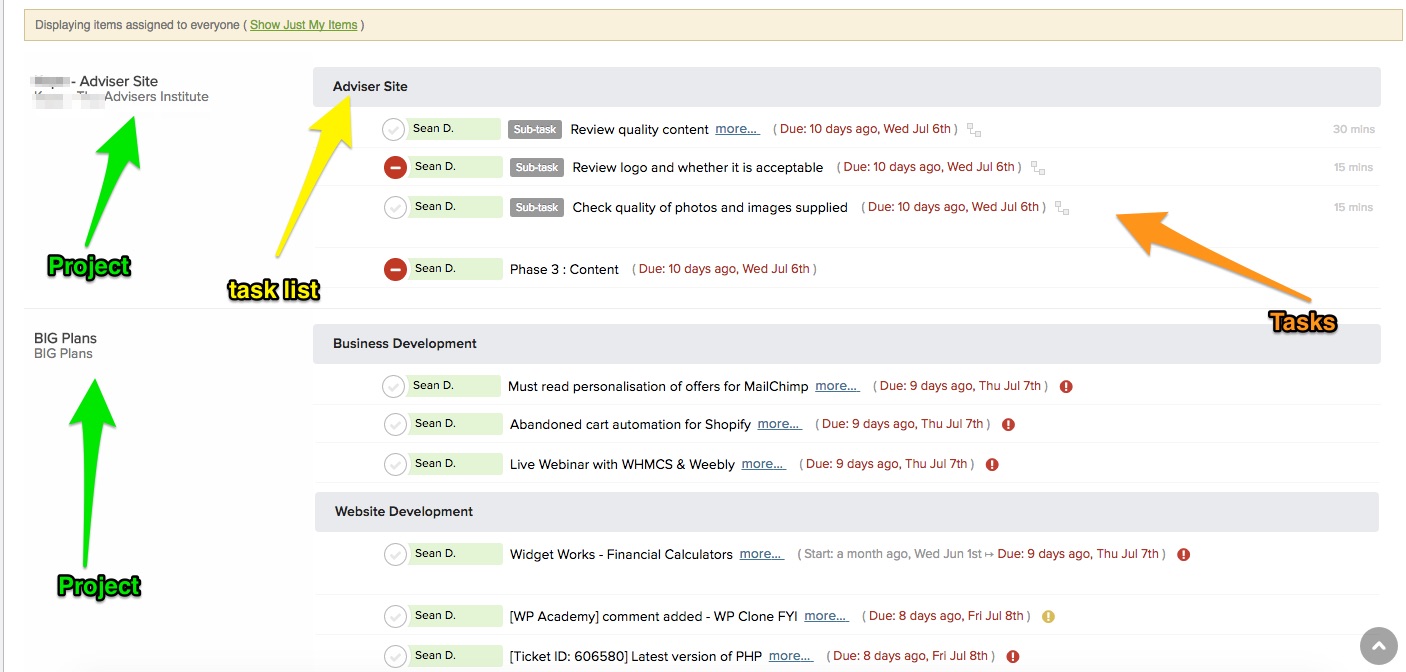Tick checkbox for Check quality of photos task
Viewport: 1406px width, 672px height.
(x=395, y=207)
